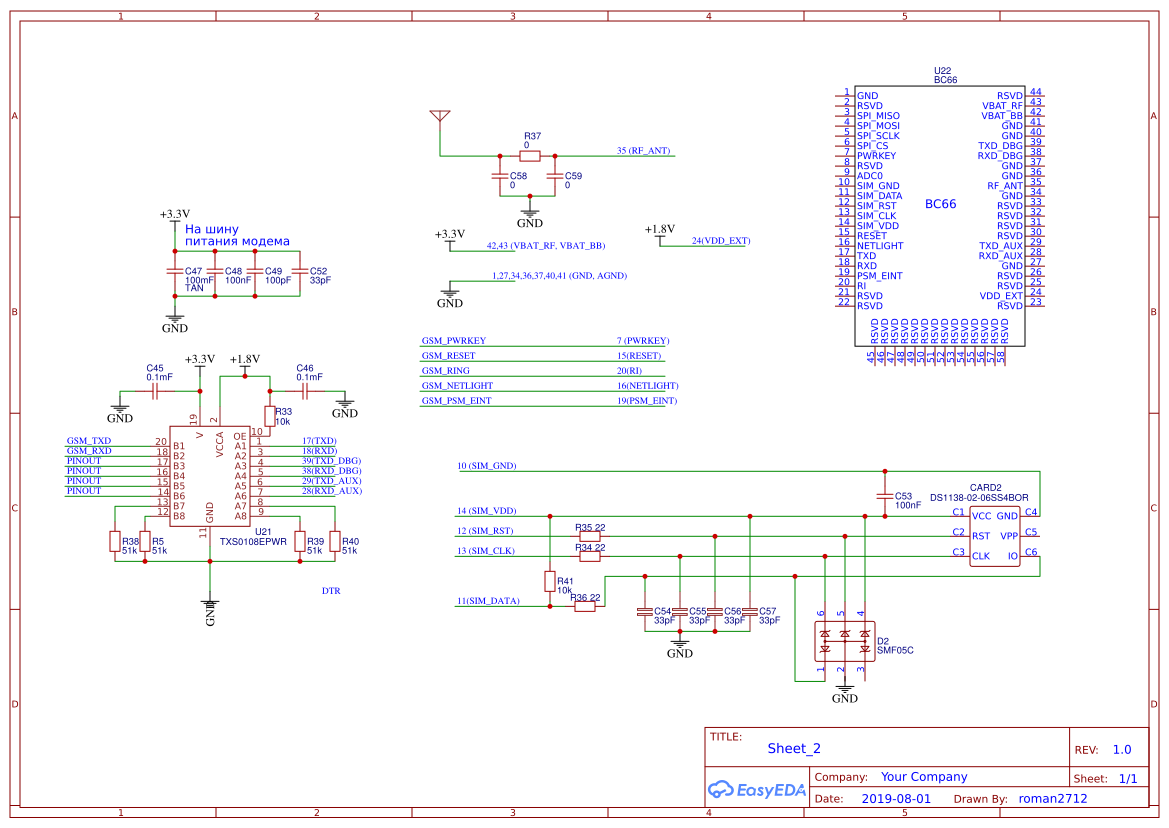Select the GSM_TXD net label

coord(89,441)
